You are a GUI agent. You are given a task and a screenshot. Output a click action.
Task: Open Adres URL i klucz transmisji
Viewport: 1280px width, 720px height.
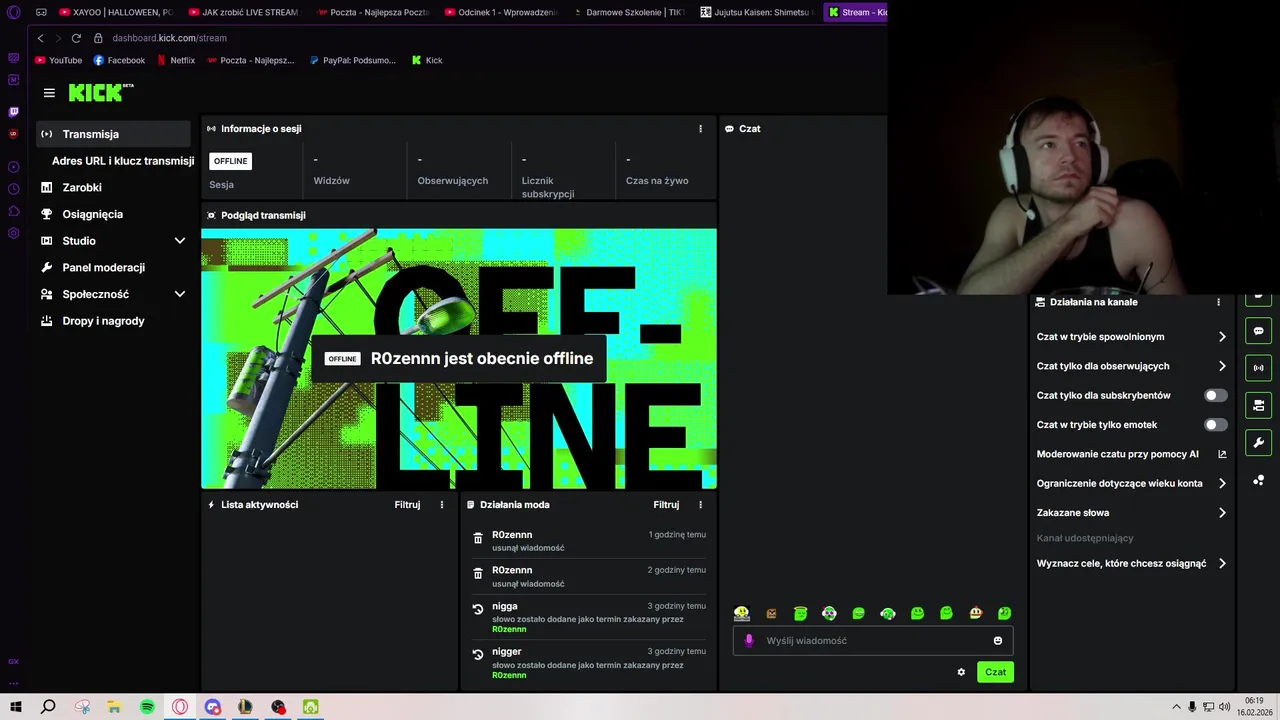point(123,161)
